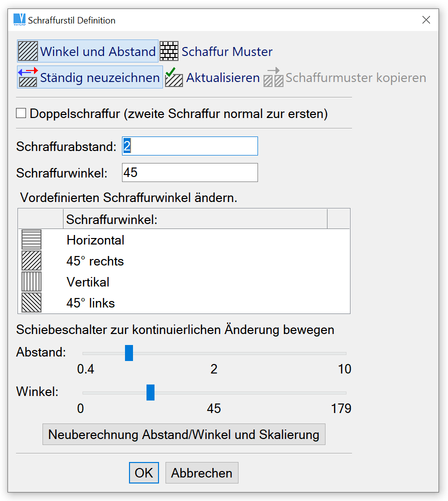Focus the Schraffurwinkel input field
The height and width of the screenshot is (501, 448).
click(190, 172)
